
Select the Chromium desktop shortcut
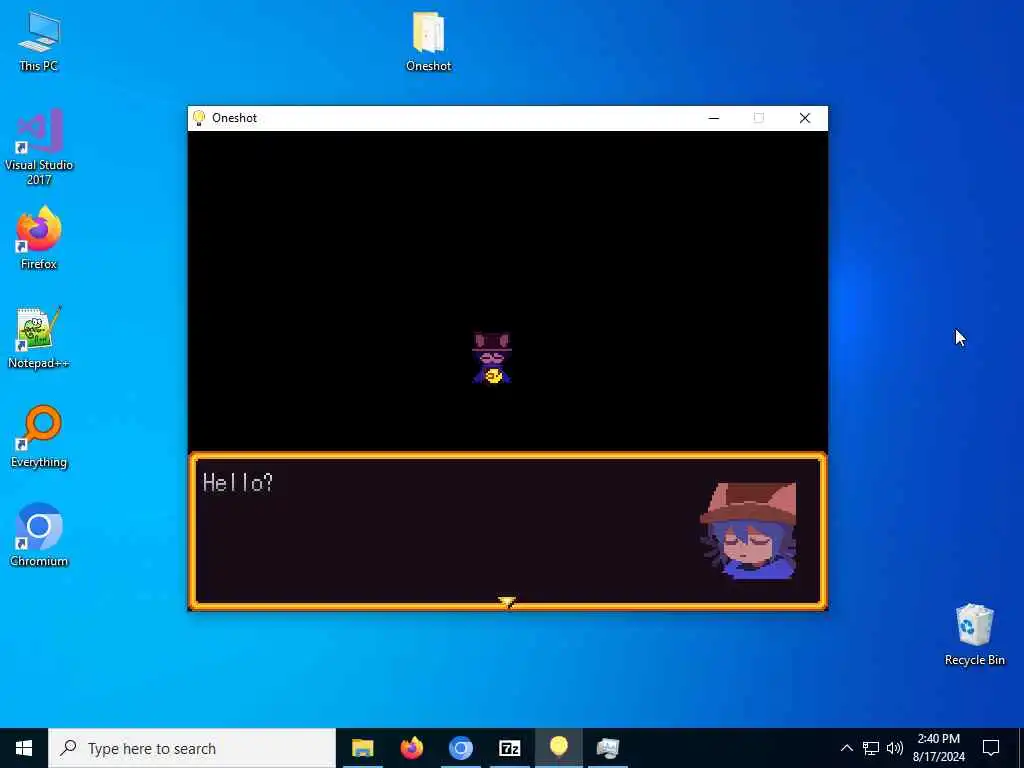pos(39,535)
